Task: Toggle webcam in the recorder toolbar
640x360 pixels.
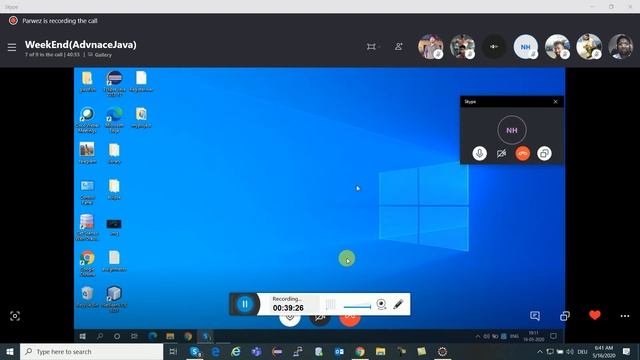Action: click(x=381, y=304)
